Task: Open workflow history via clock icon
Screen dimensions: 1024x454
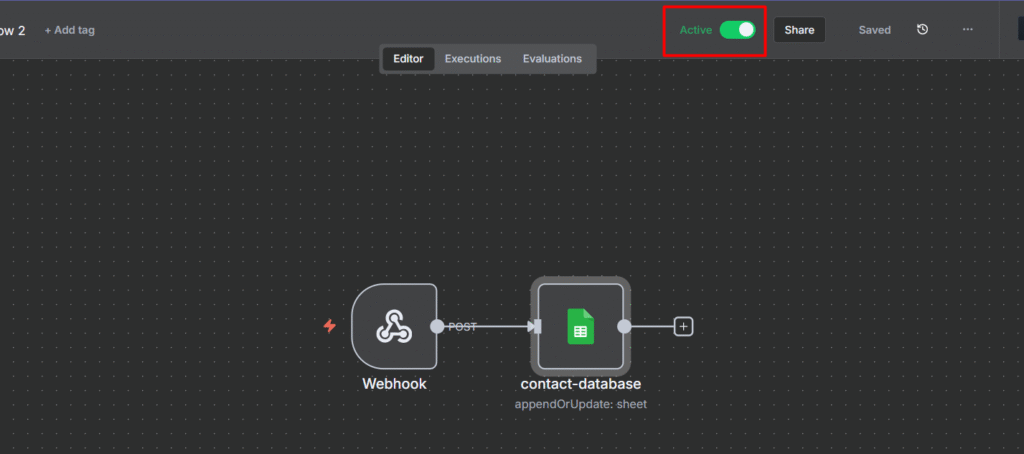Action: tap(922, 30)
